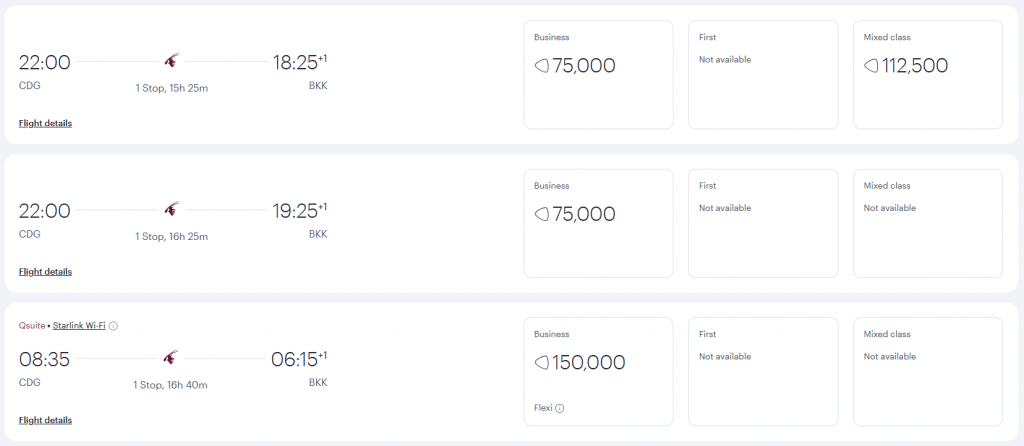The height and width of the screenshot is (446, 1024).
Task: Click the airline logo on the 18:25 arrival flight
Action: 171,61
